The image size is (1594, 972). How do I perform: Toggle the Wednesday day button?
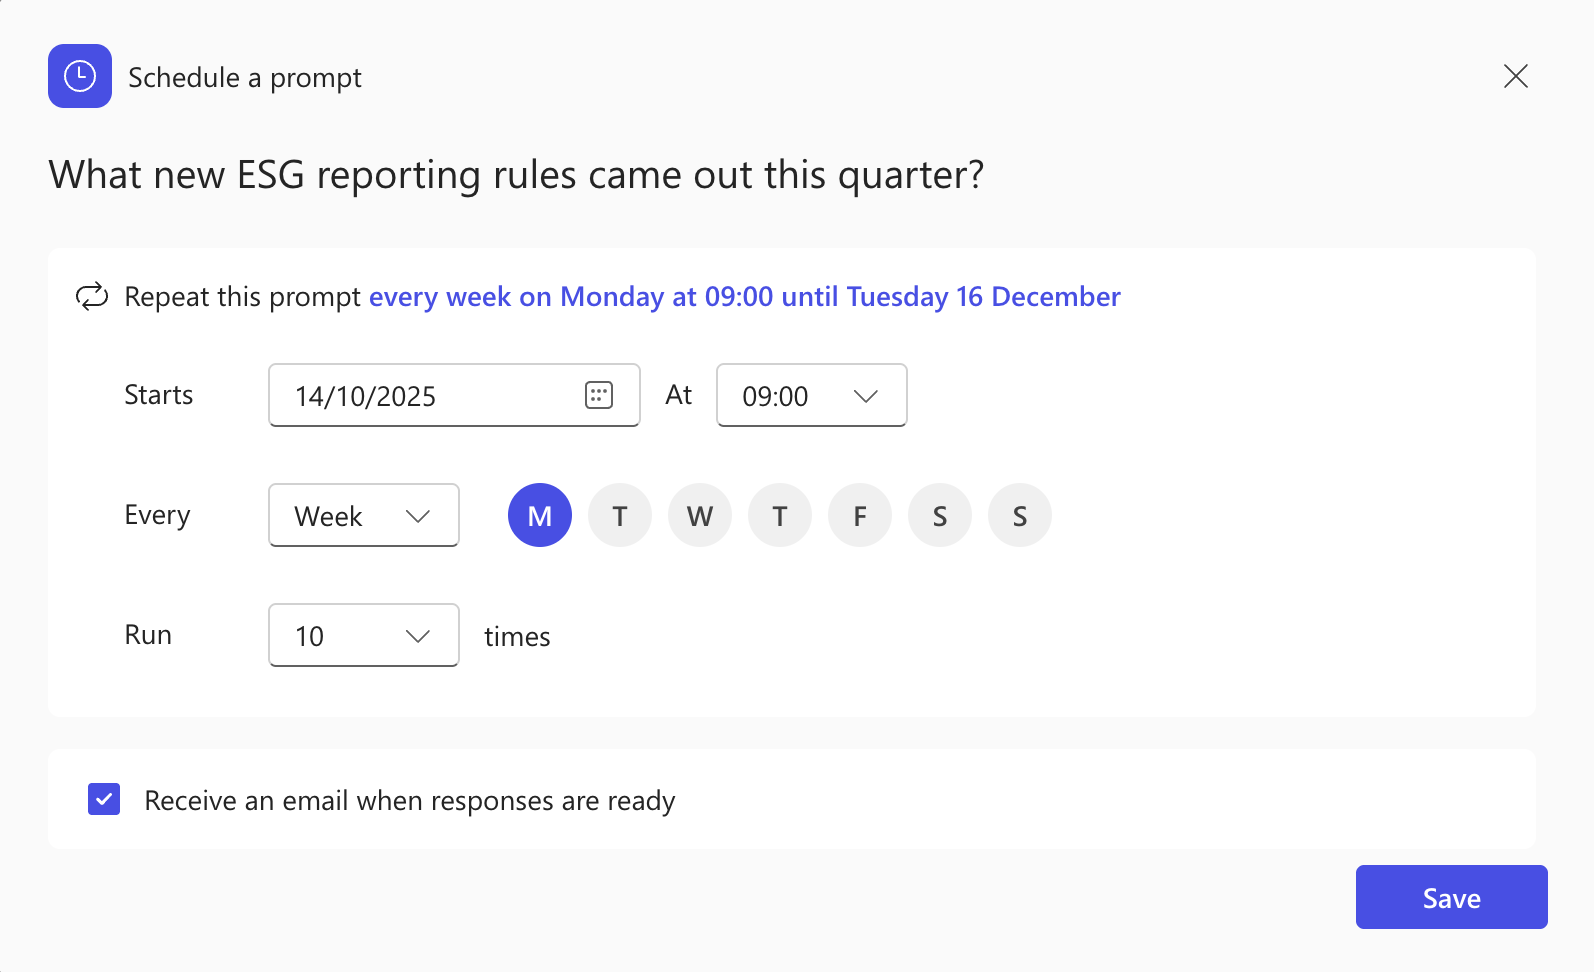(700, 515)
